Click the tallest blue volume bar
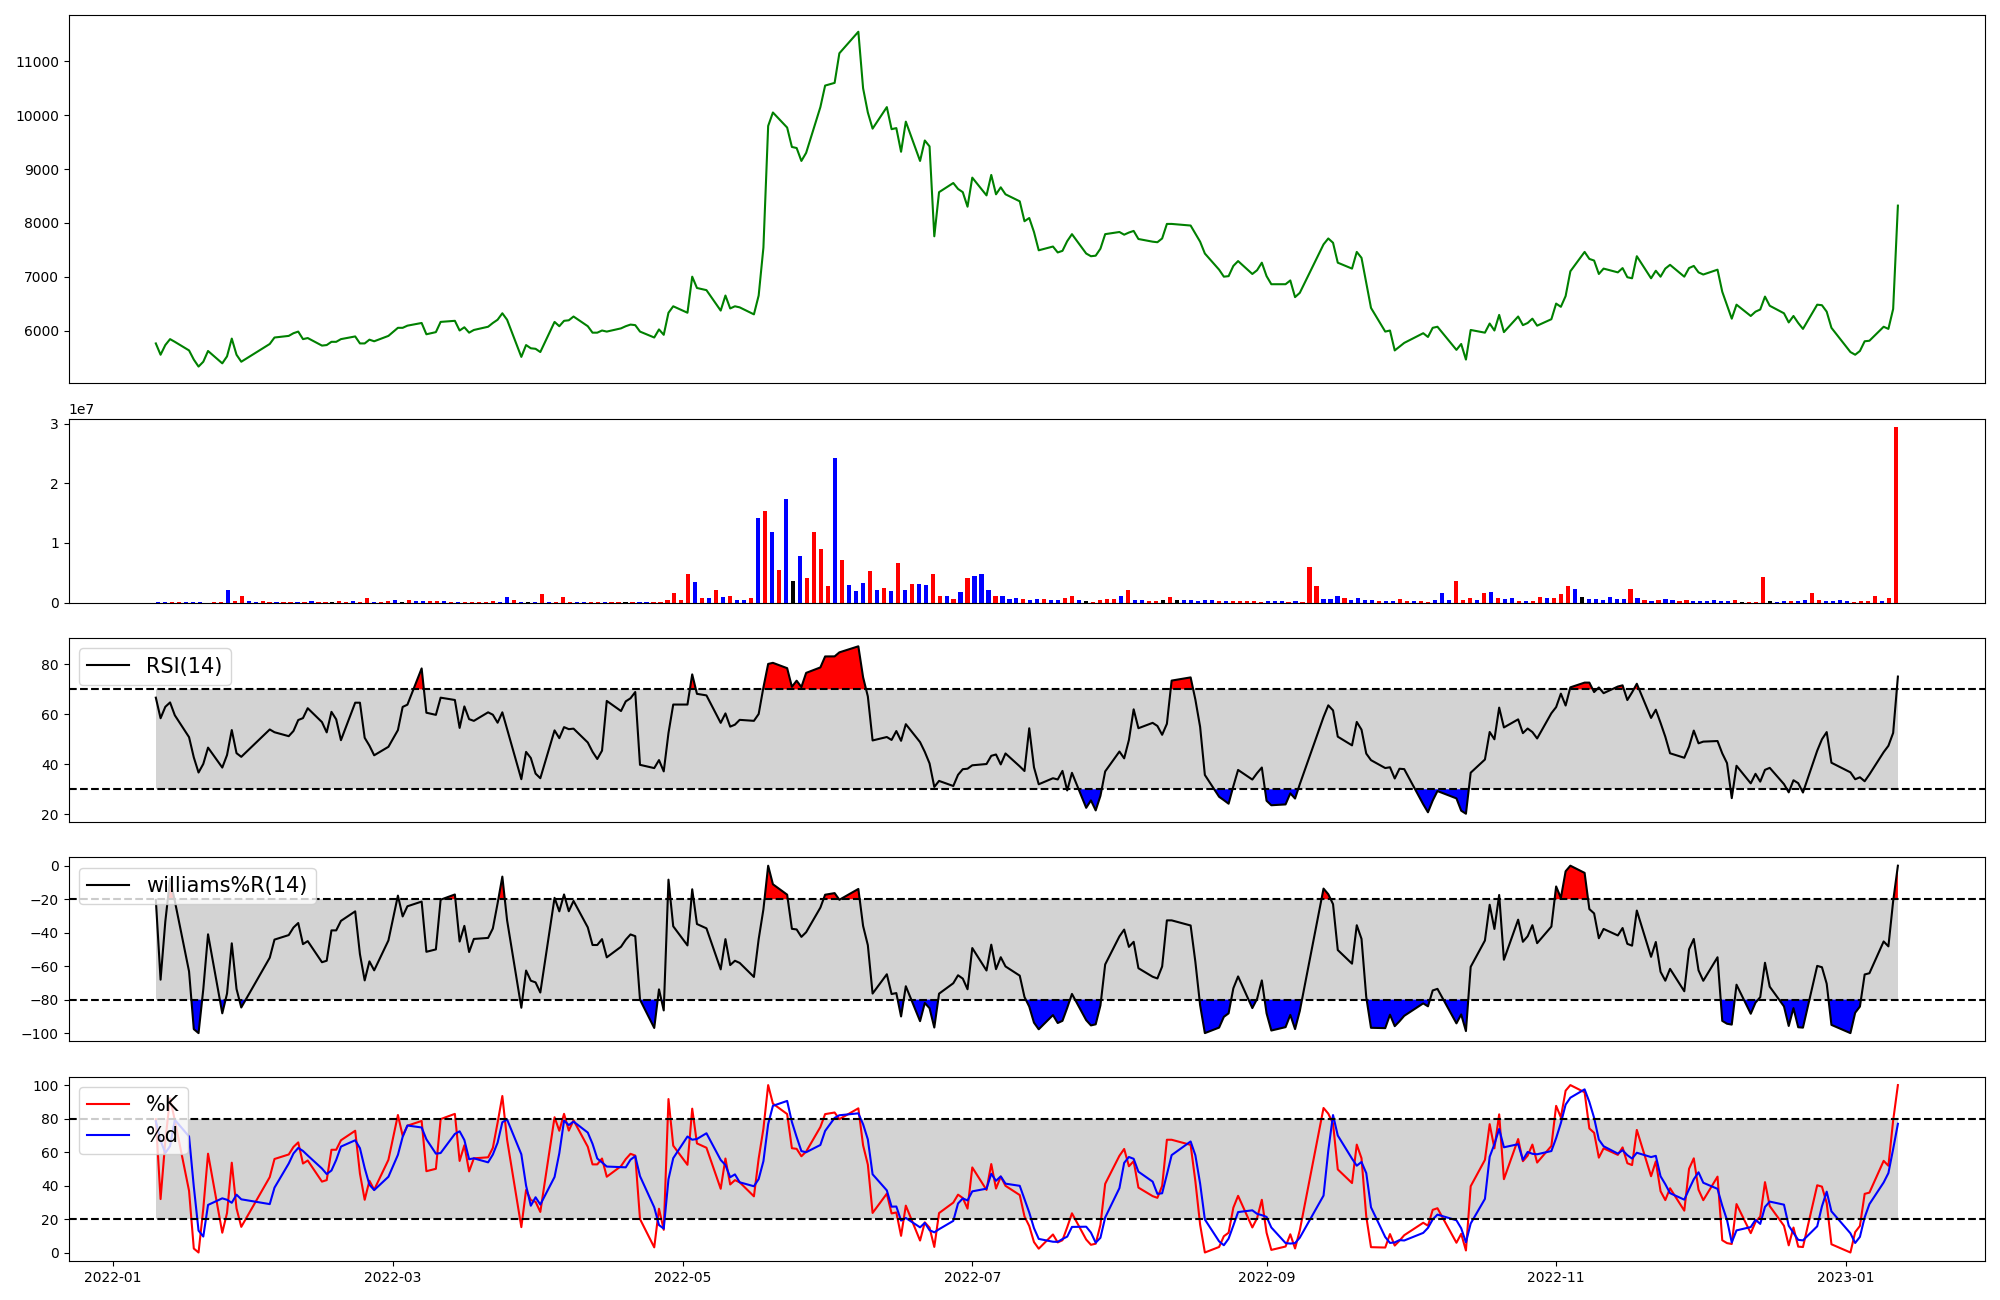Image resolution: width=2000 pixels, height=1300 pixels. pyautogui.click(x=835, y=530)
